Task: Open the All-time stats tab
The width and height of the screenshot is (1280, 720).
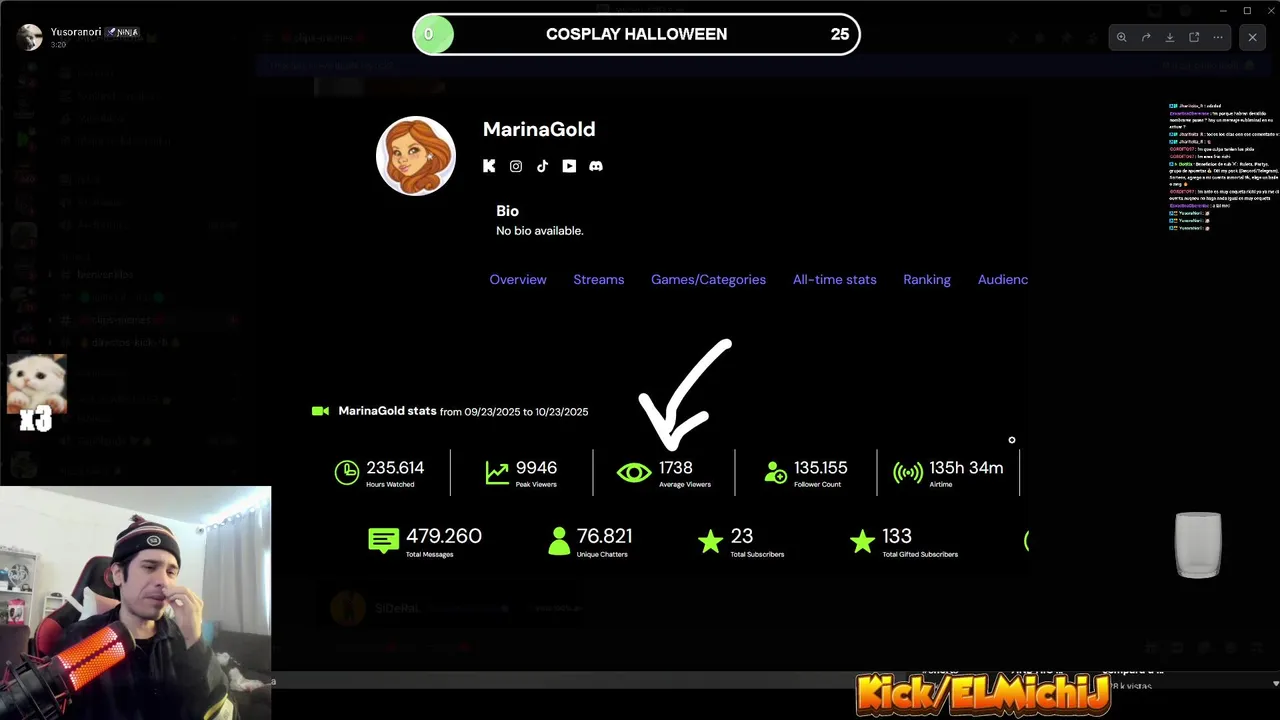Action: (835, 280)
